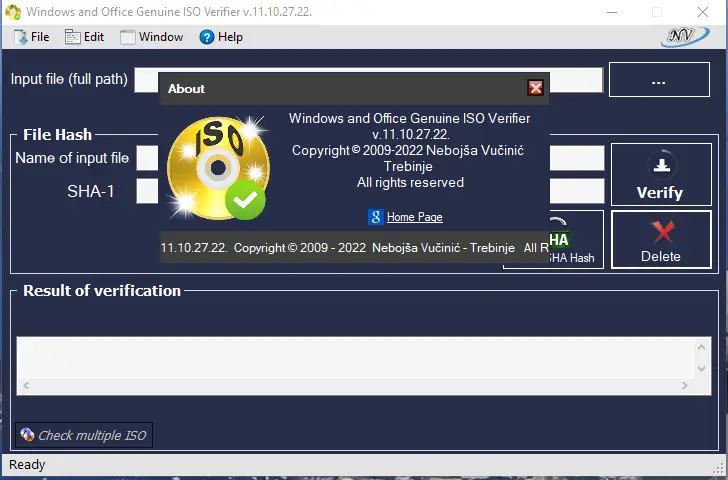Click the Verify button
728x480 pixels.
661,175
